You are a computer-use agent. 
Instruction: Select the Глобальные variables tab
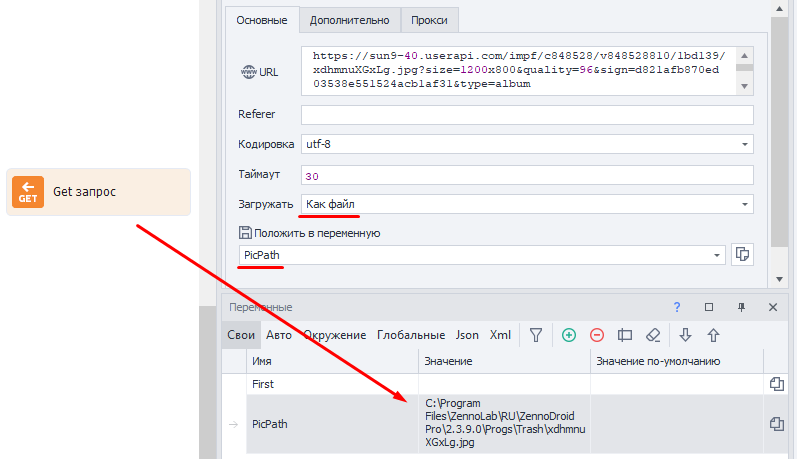pyautogui.click(x=411, y=336)
